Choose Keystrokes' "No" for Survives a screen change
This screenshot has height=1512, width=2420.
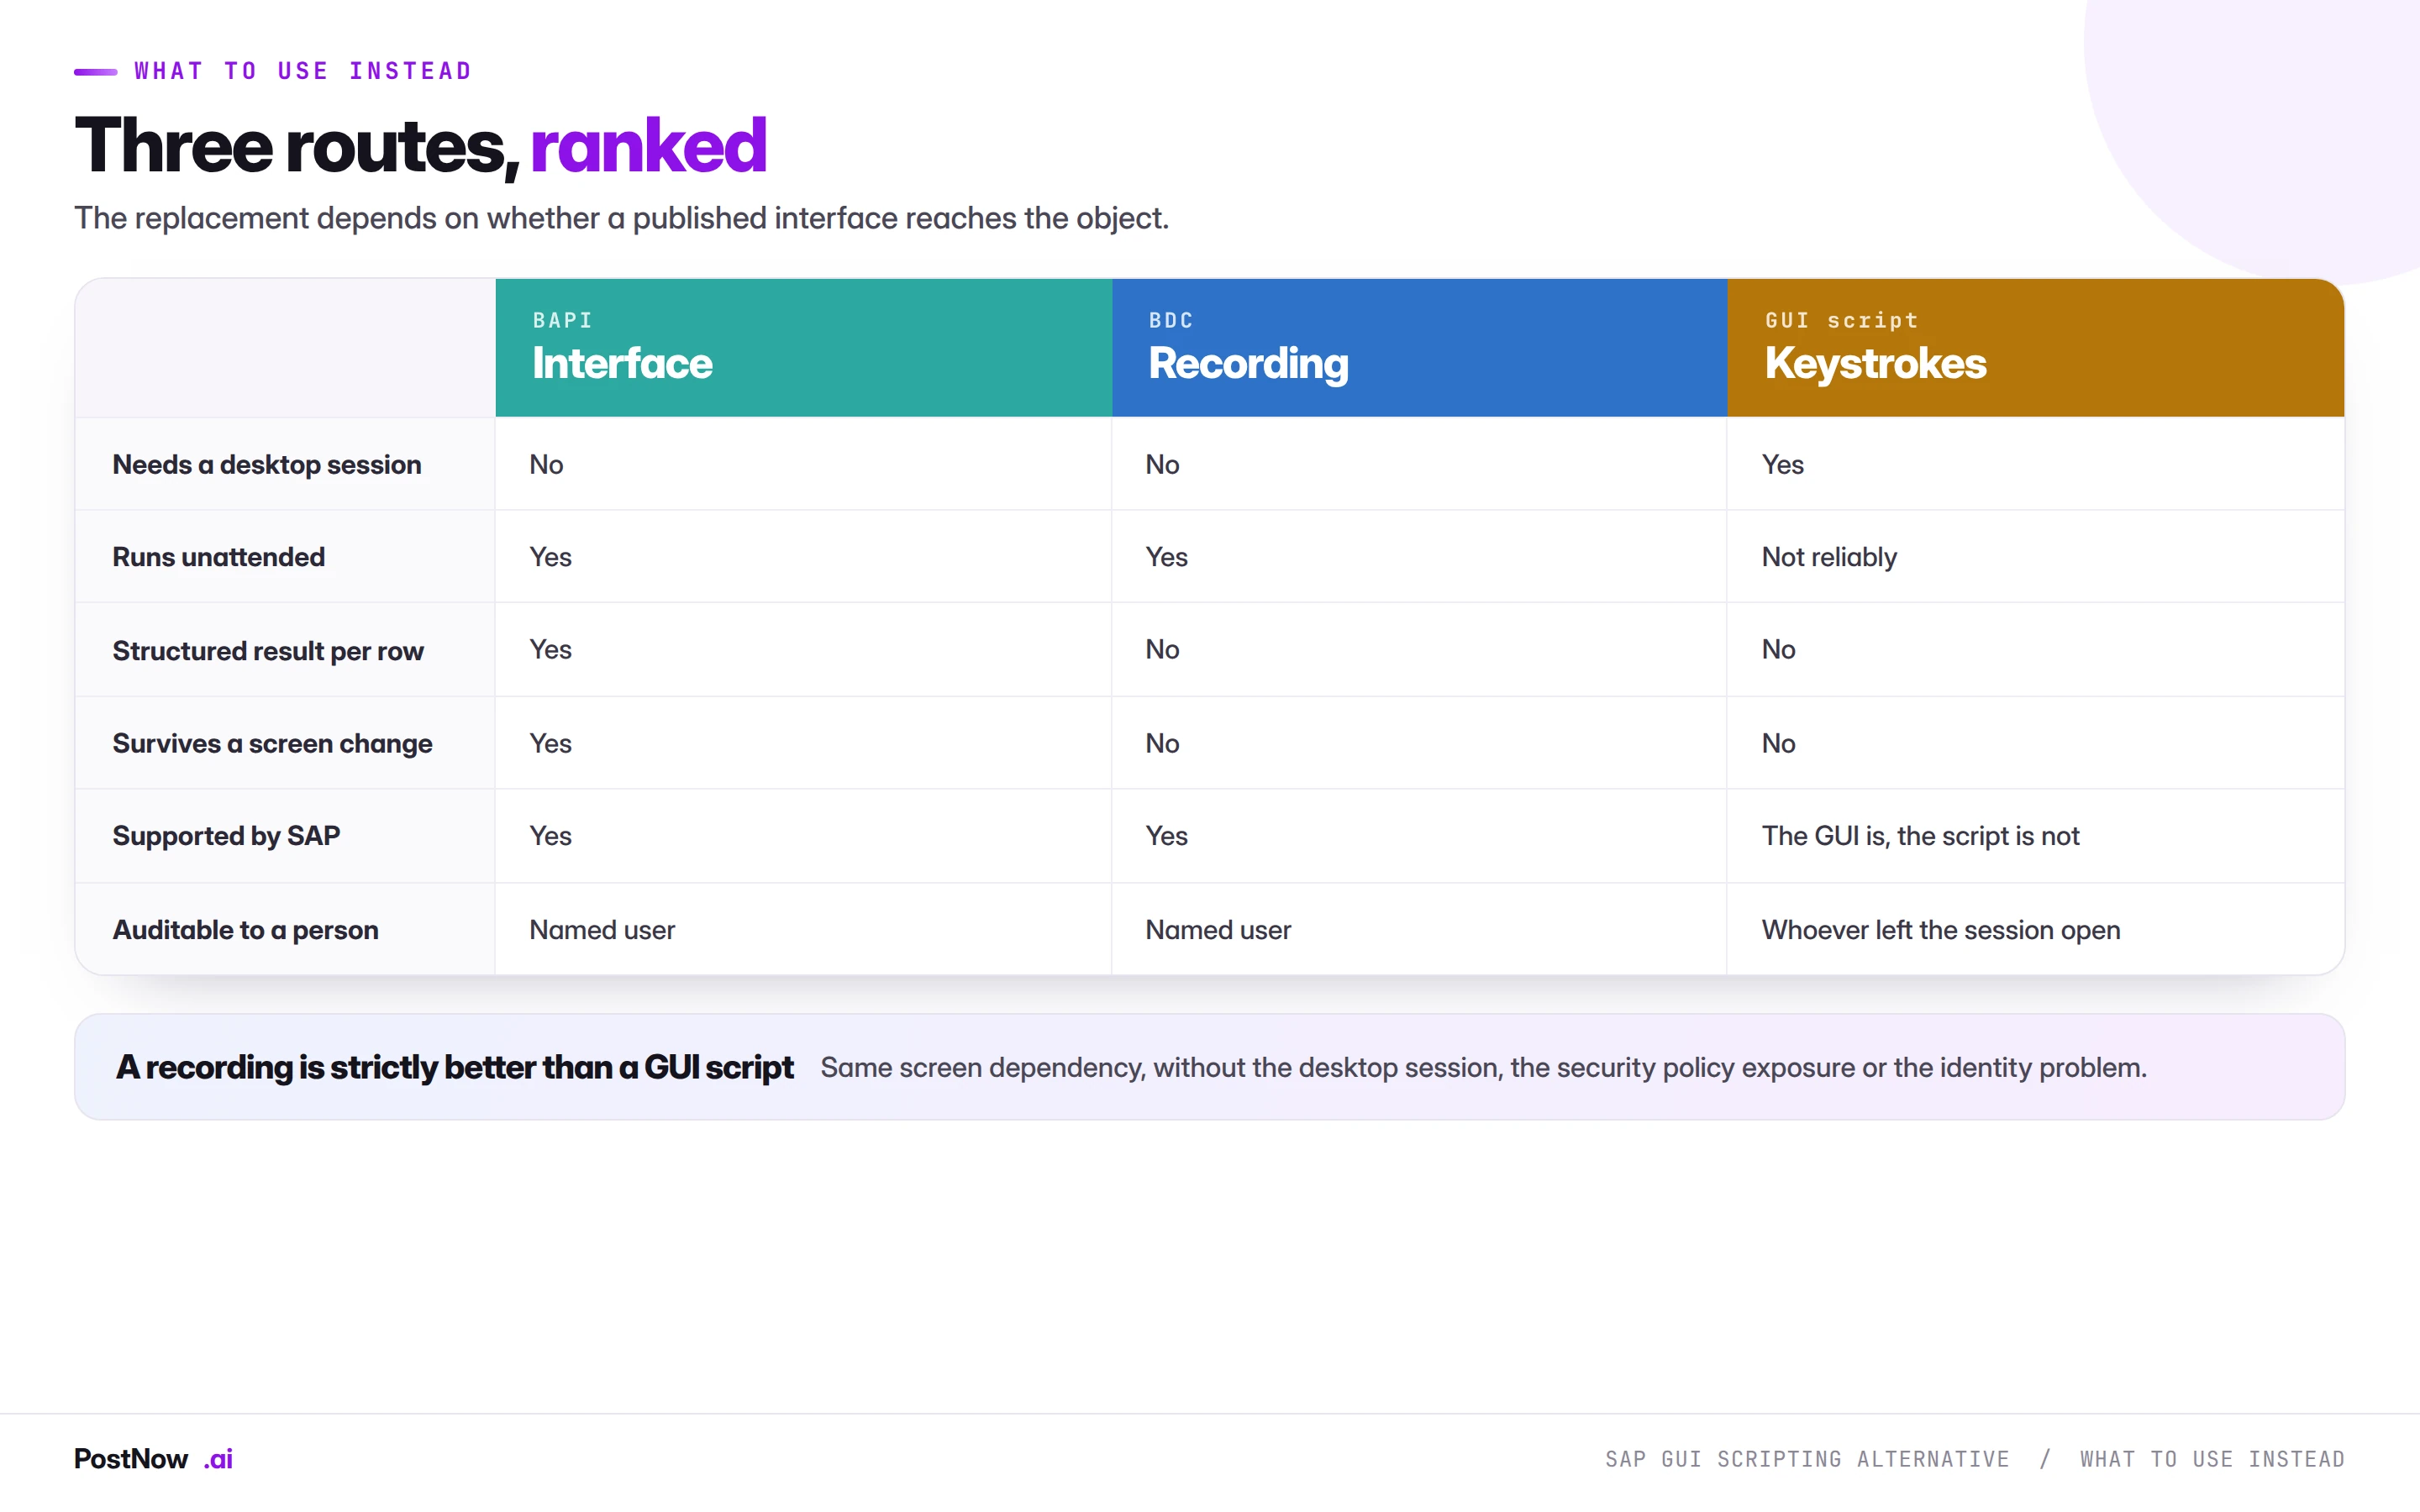tap(1778, 744)
